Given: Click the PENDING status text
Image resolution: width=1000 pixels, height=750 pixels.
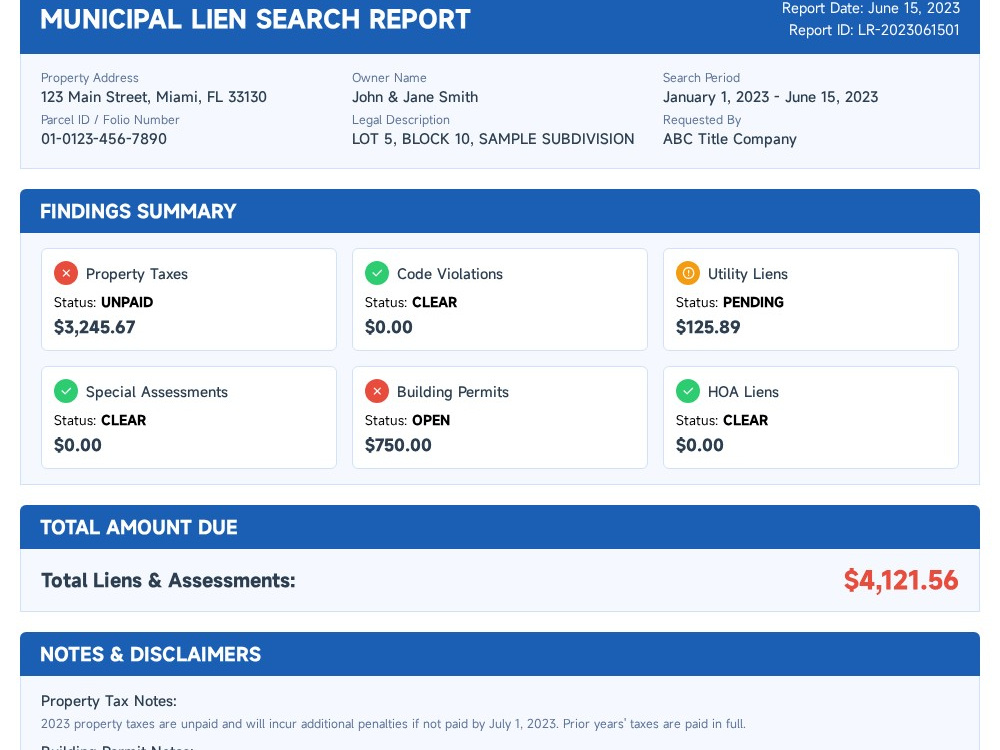Looking at the screenshot, I should (x=753, y=302).
